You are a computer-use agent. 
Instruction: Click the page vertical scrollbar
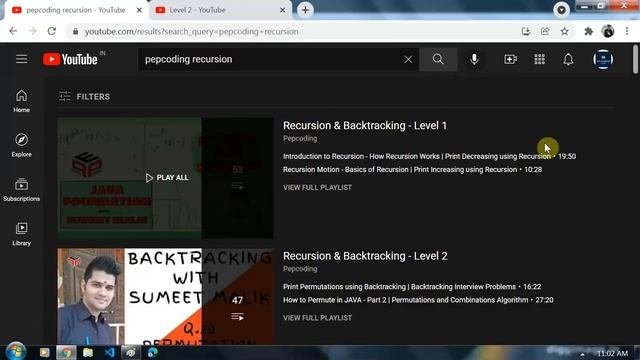tap(635, 60)
